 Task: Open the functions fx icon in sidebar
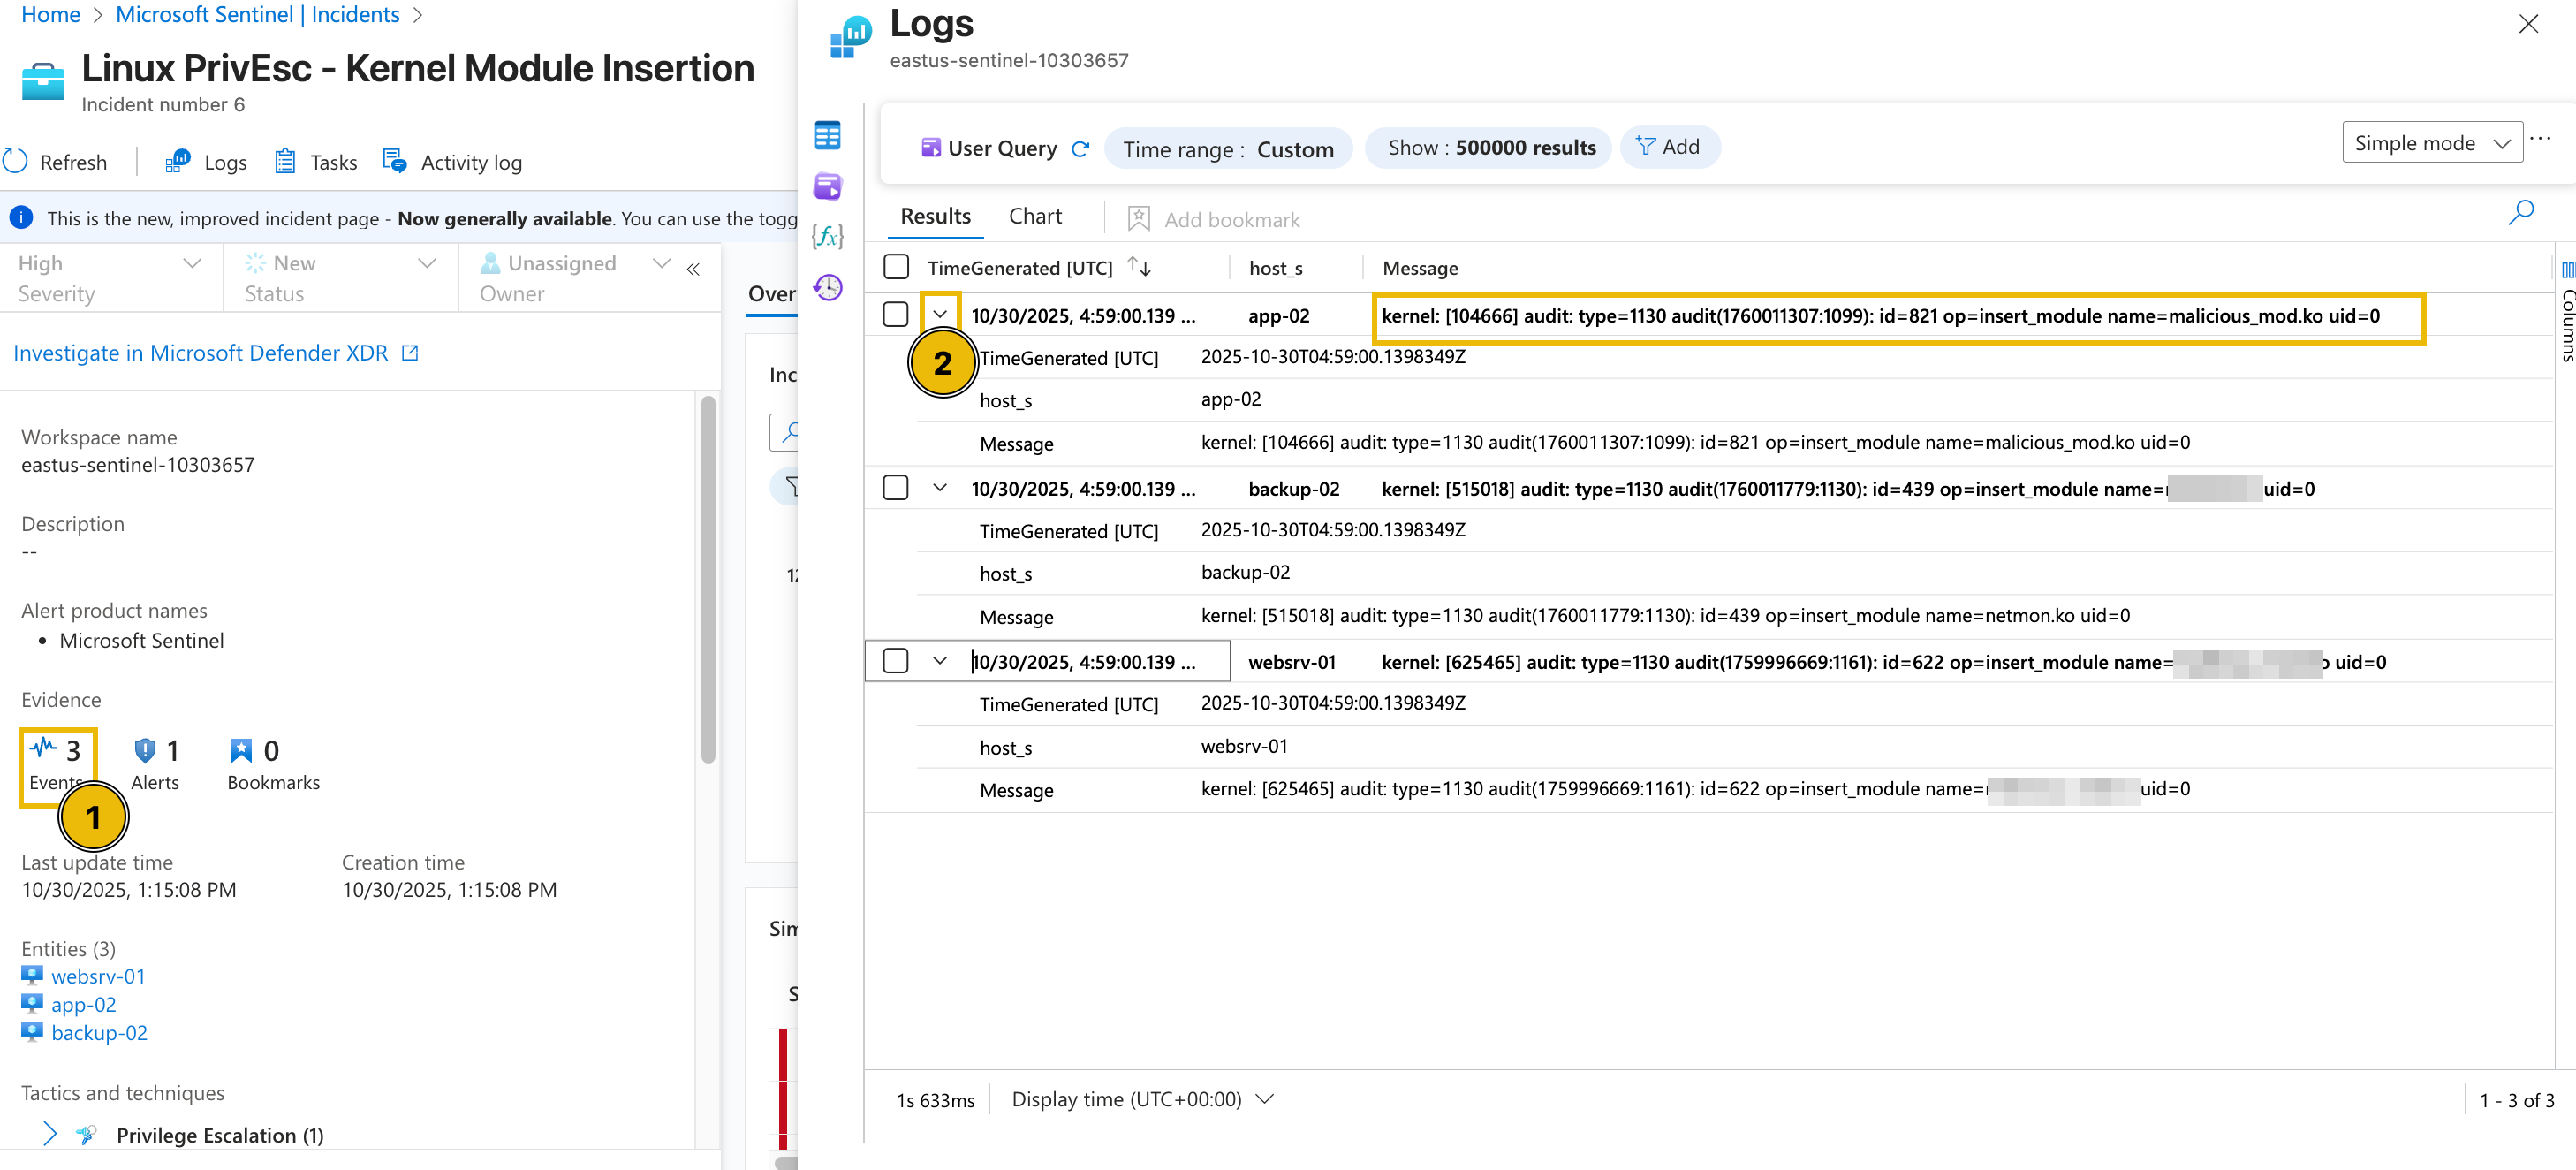pyautogui.click(x=827, y=237)
